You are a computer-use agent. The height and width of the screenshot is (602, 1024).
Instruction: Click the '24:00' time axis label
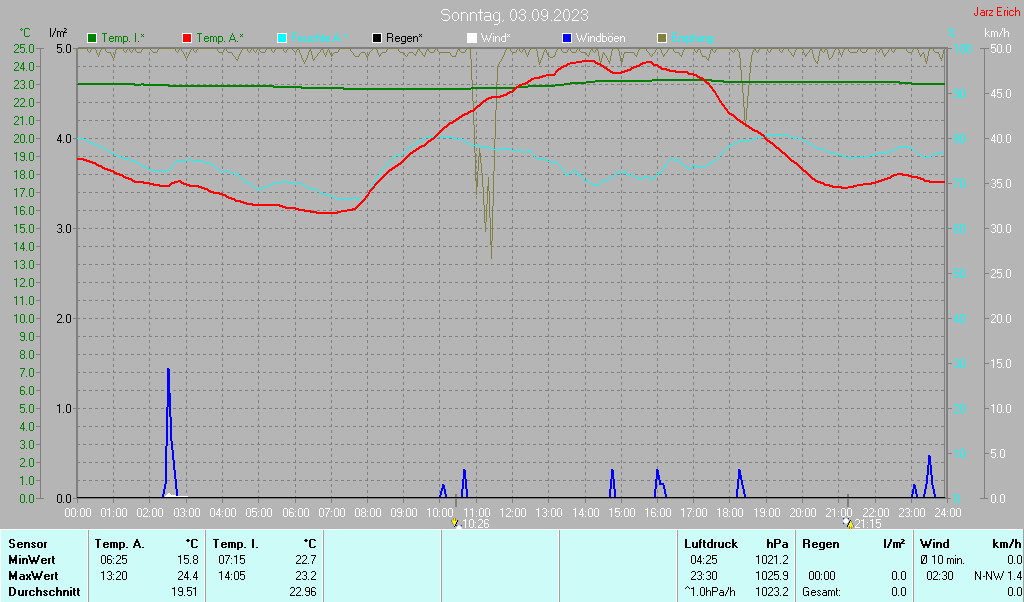pos(947,513)
